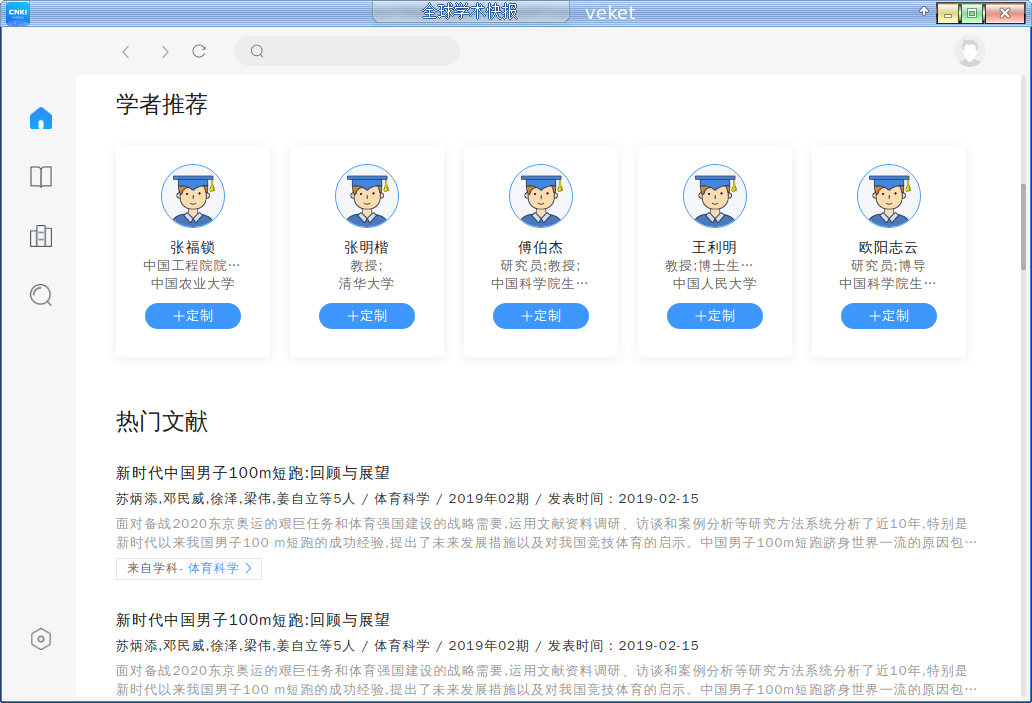Screen dimensions: 1032x703
Task: Switch to the 全球学术快报 title tab
Action: pos(471,12)
